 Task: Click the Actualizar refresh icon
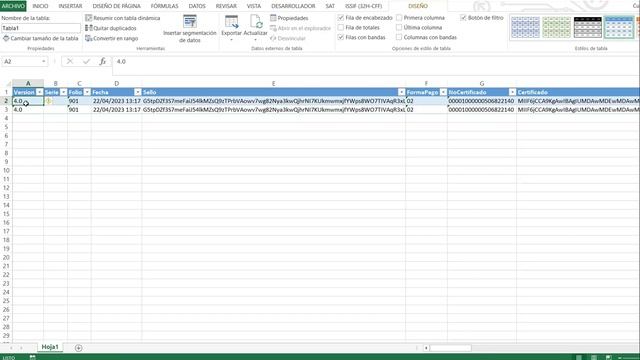(x=256, y=22)
